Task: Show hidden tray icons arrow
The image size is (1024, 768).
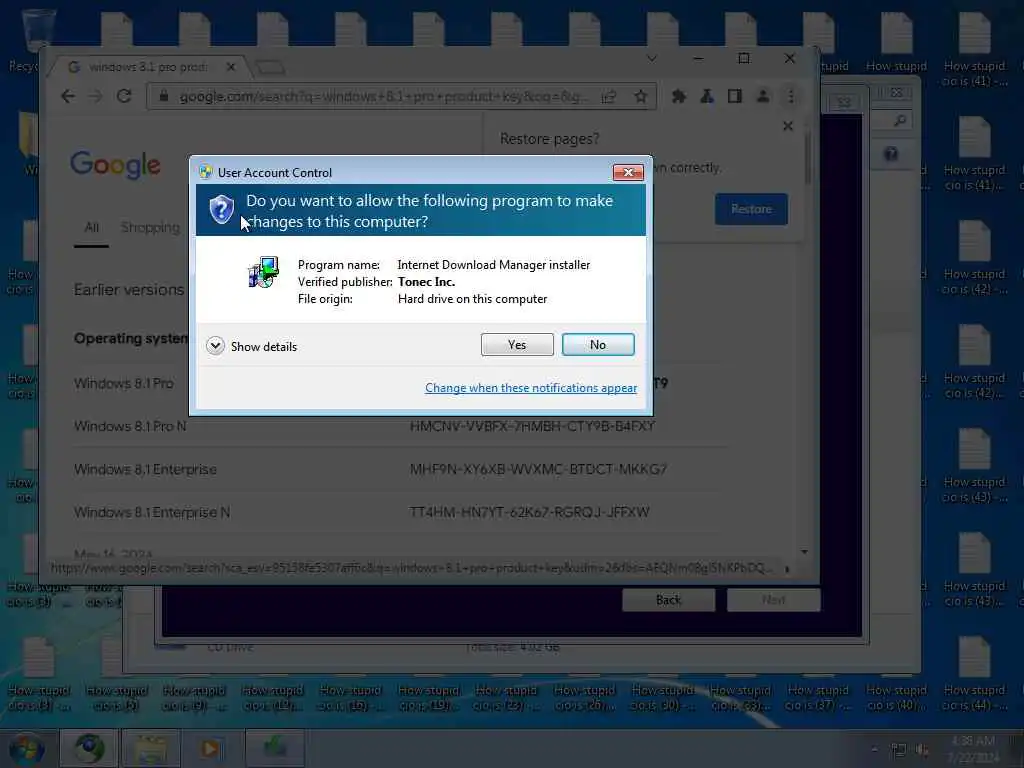Action: pos(874,750)
